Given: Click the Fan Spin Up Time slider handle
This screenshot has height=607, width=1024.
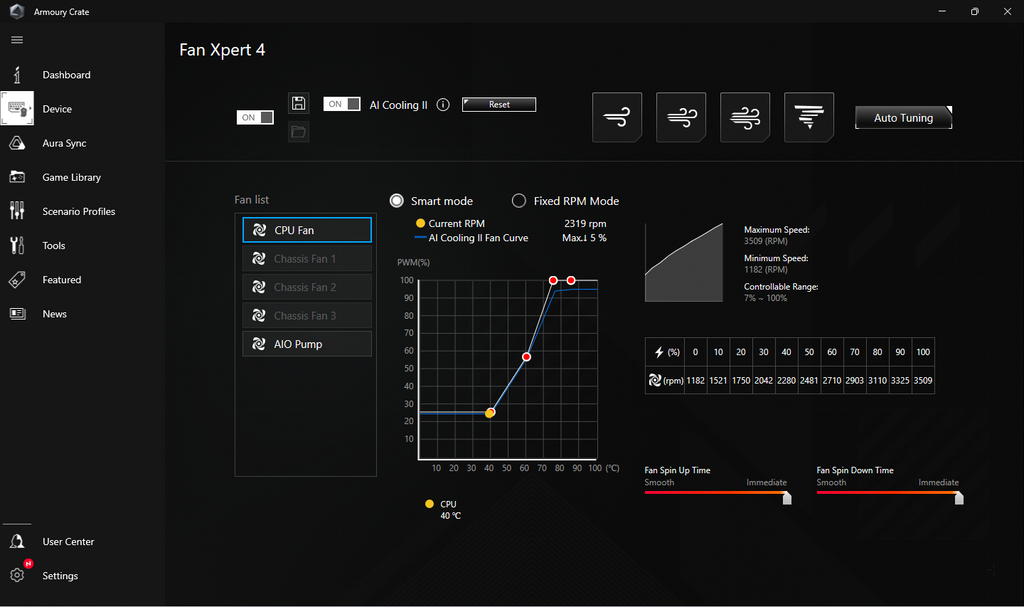Looking at the screenshot, I should [x=787, y=499].
